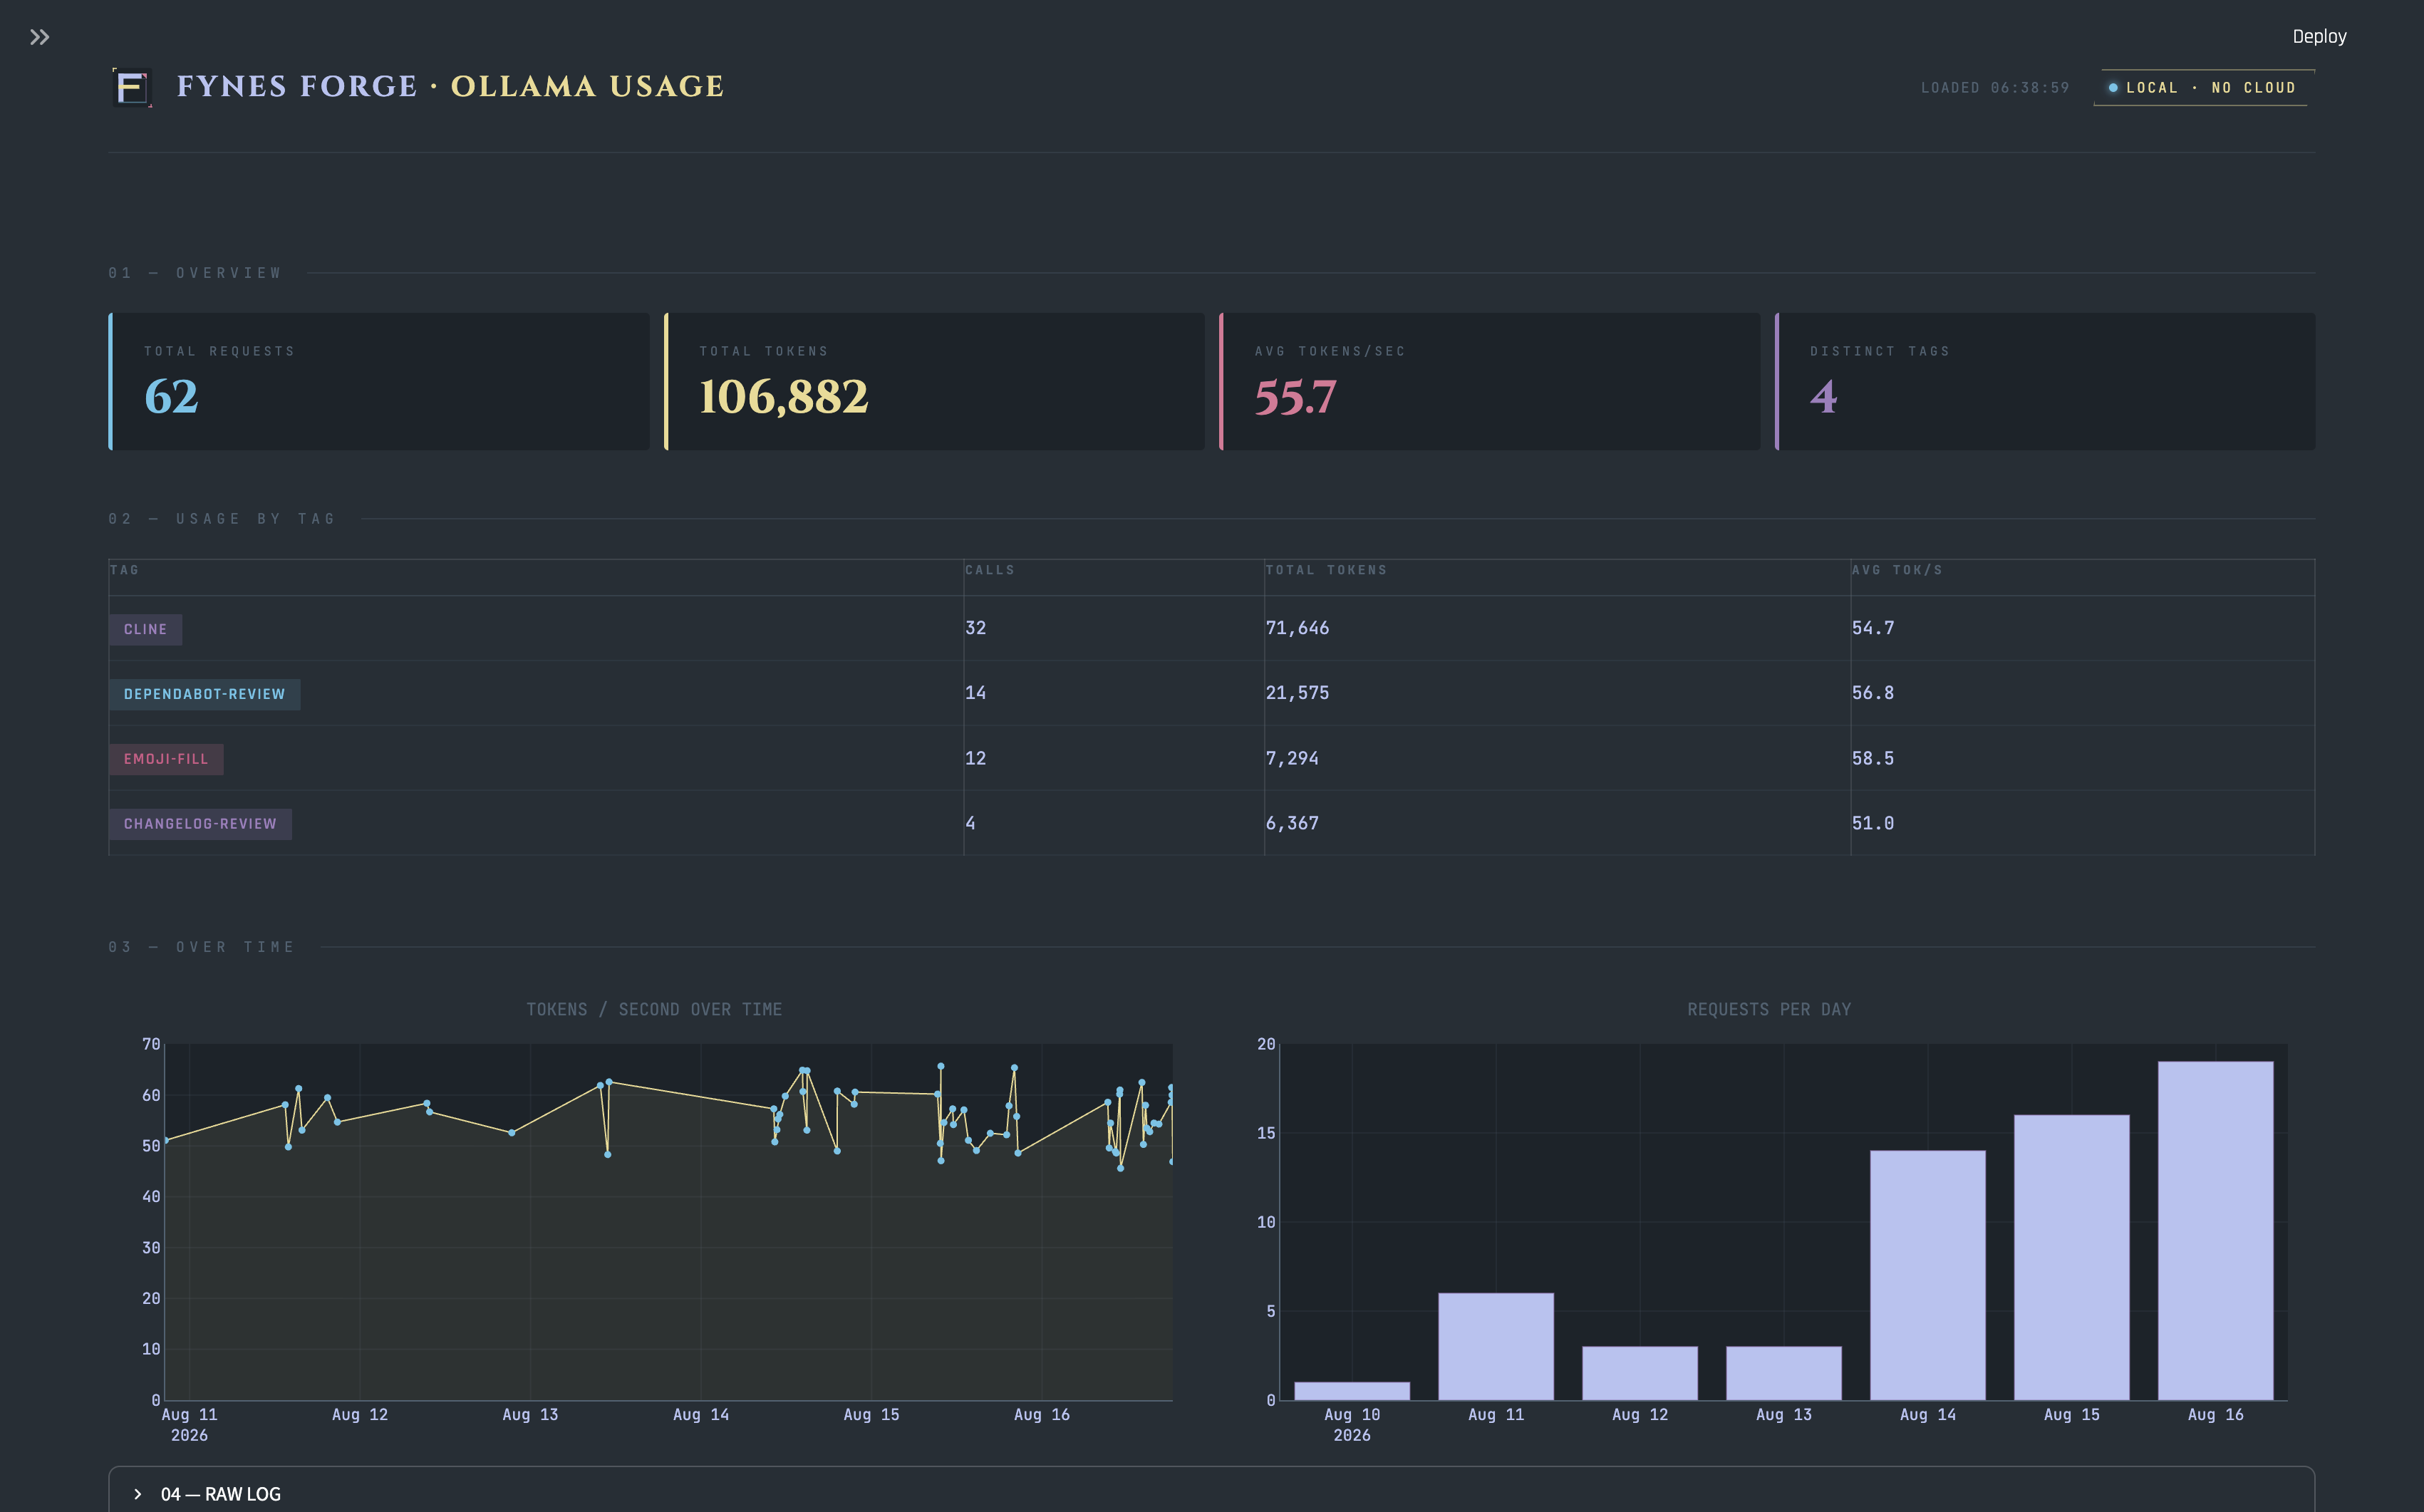Open the sidebar with the double-chevron icon
The height and width of the screenshot is (1512, 2424).
[39, 37]
